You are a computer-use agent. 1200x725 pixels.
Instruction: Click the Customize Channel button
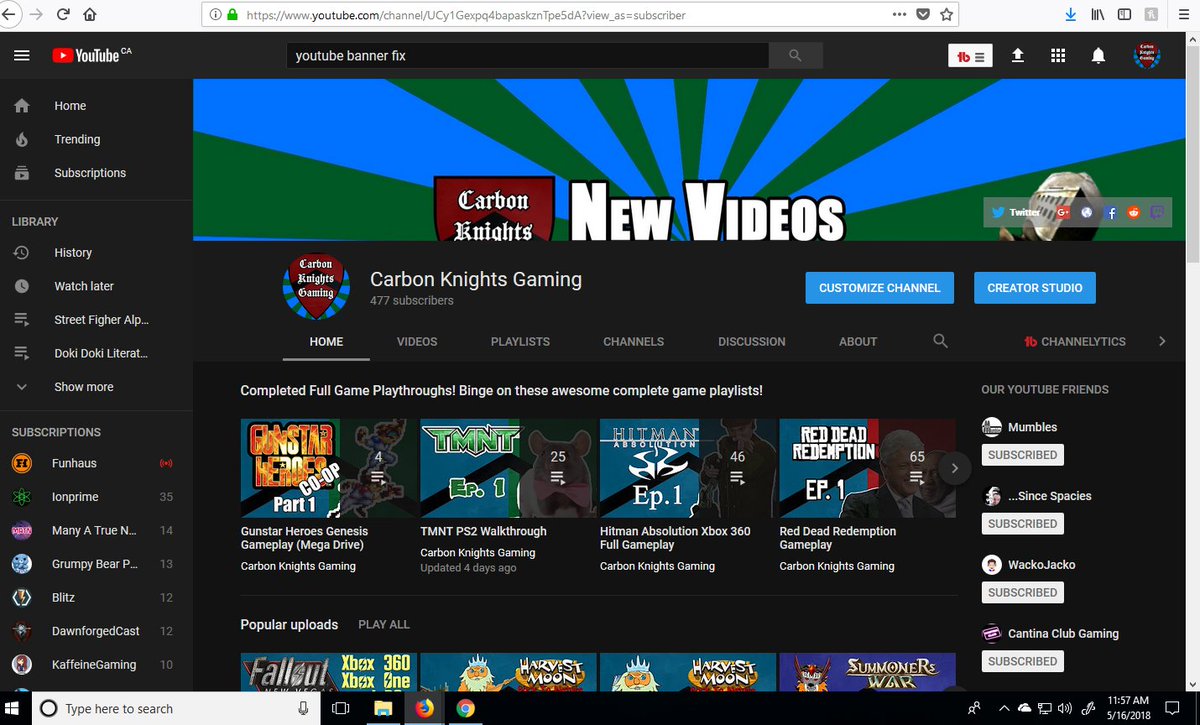coord(880,288)
